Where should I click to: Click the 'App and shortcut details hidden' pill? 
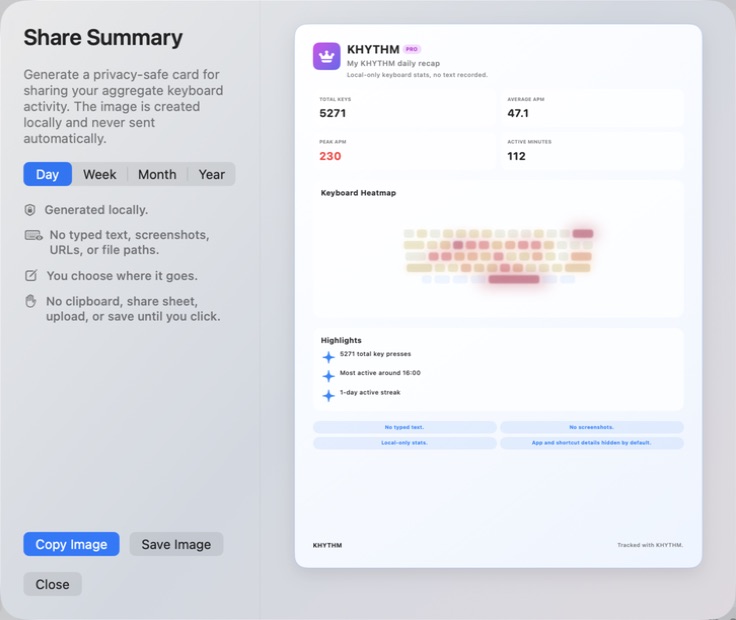click(x=591, y=443)
